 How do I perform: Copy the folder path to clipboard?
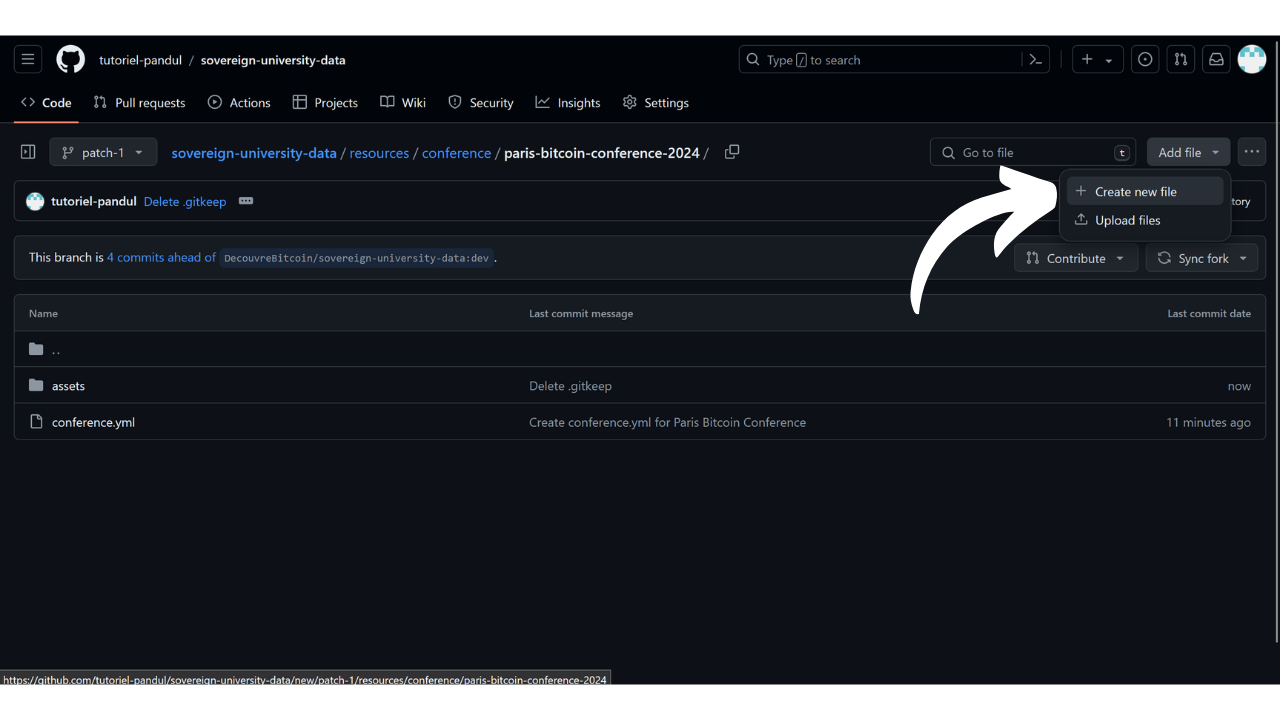(732, 152)
